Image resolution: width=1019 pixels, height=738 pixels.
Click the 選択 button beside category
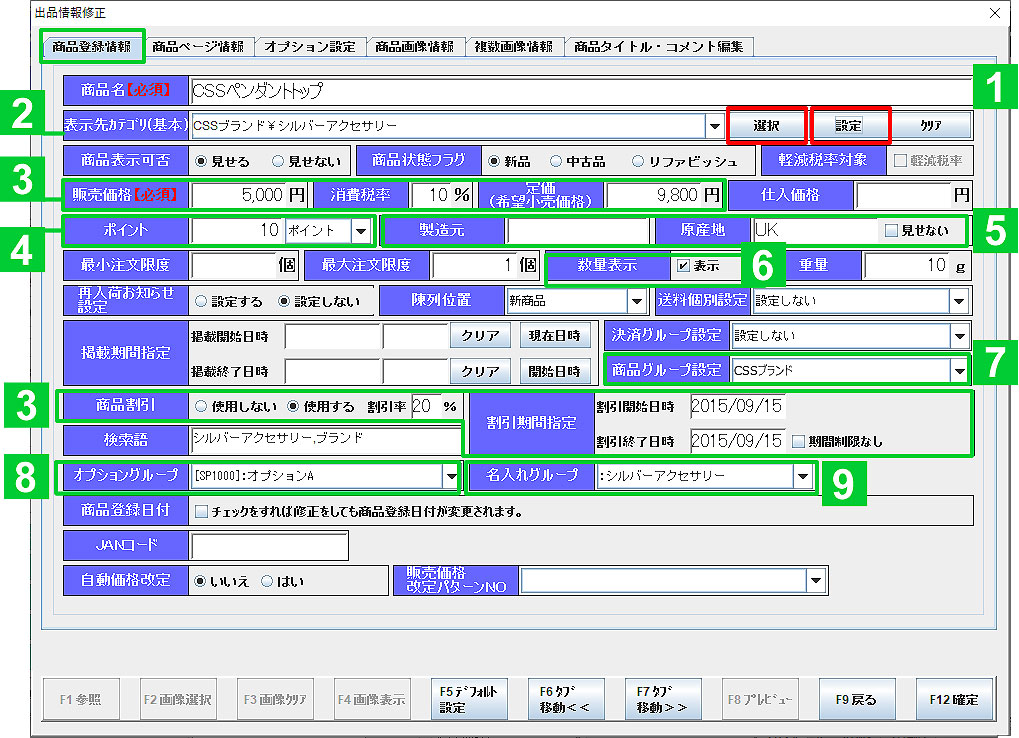[x=766, y=126]
